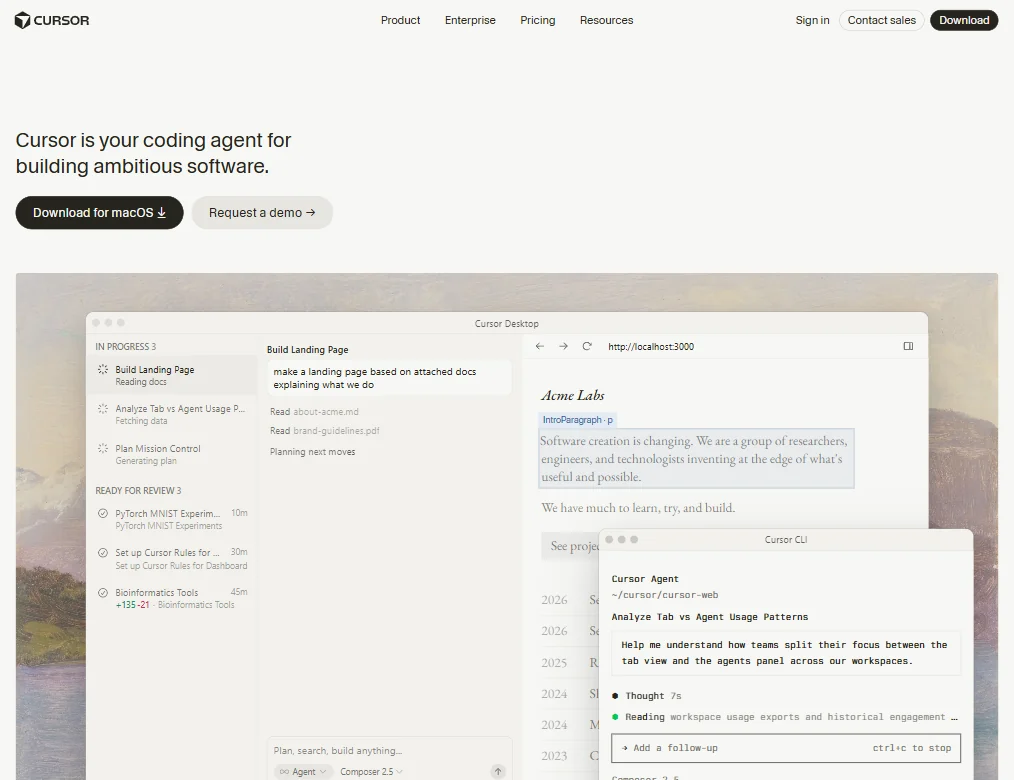1014x780 pixels.
Task: Open the Composer 2.5 model dropdown
Action: click(371, 772)
